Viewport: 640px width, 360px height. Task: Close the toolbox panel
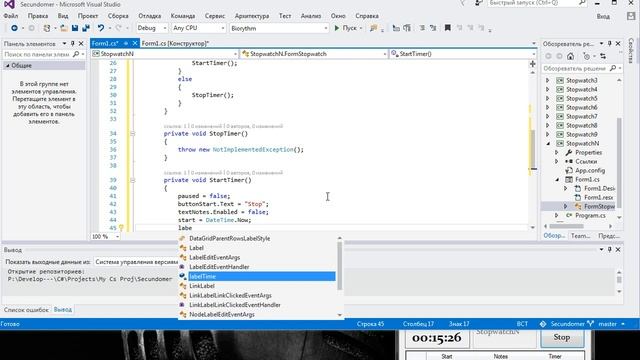(x=81, y=43)
